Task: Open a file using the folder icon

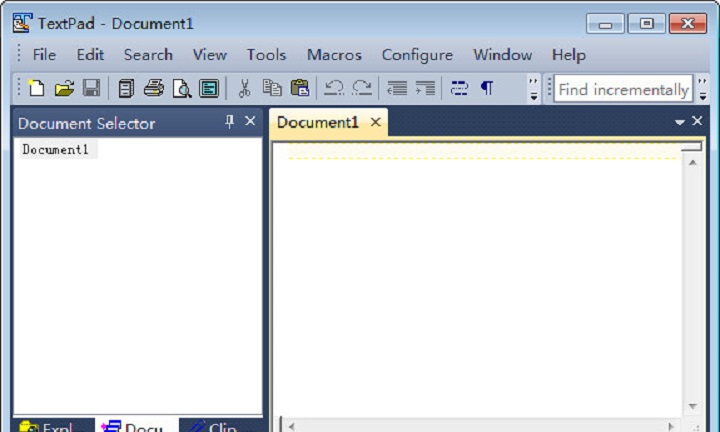Action: click(64, 88)
